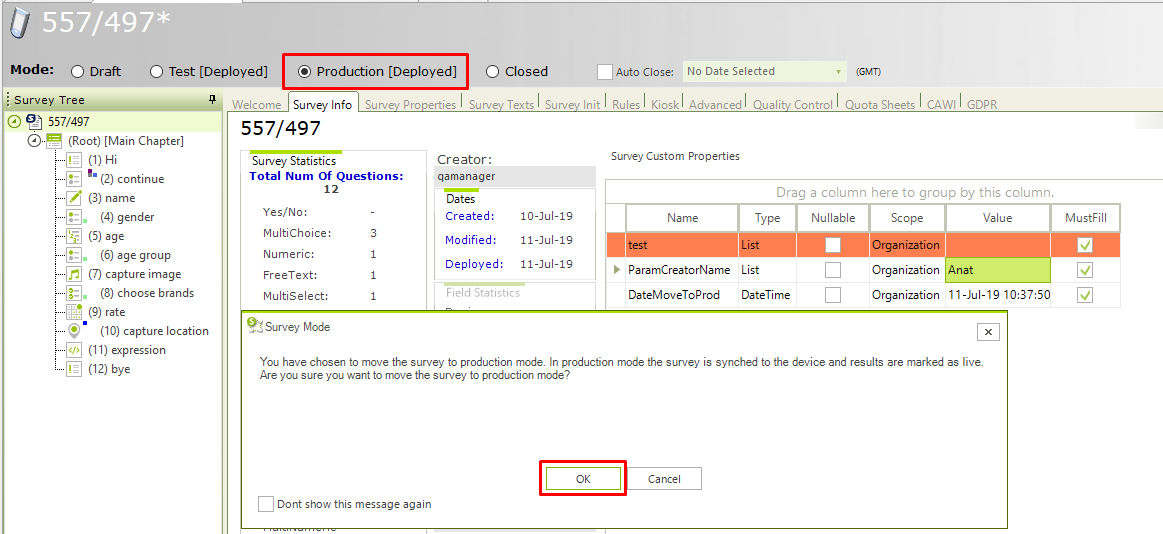Open the Auto Close date dropdown
This screenshot has width=1163, height=534.
838,72
